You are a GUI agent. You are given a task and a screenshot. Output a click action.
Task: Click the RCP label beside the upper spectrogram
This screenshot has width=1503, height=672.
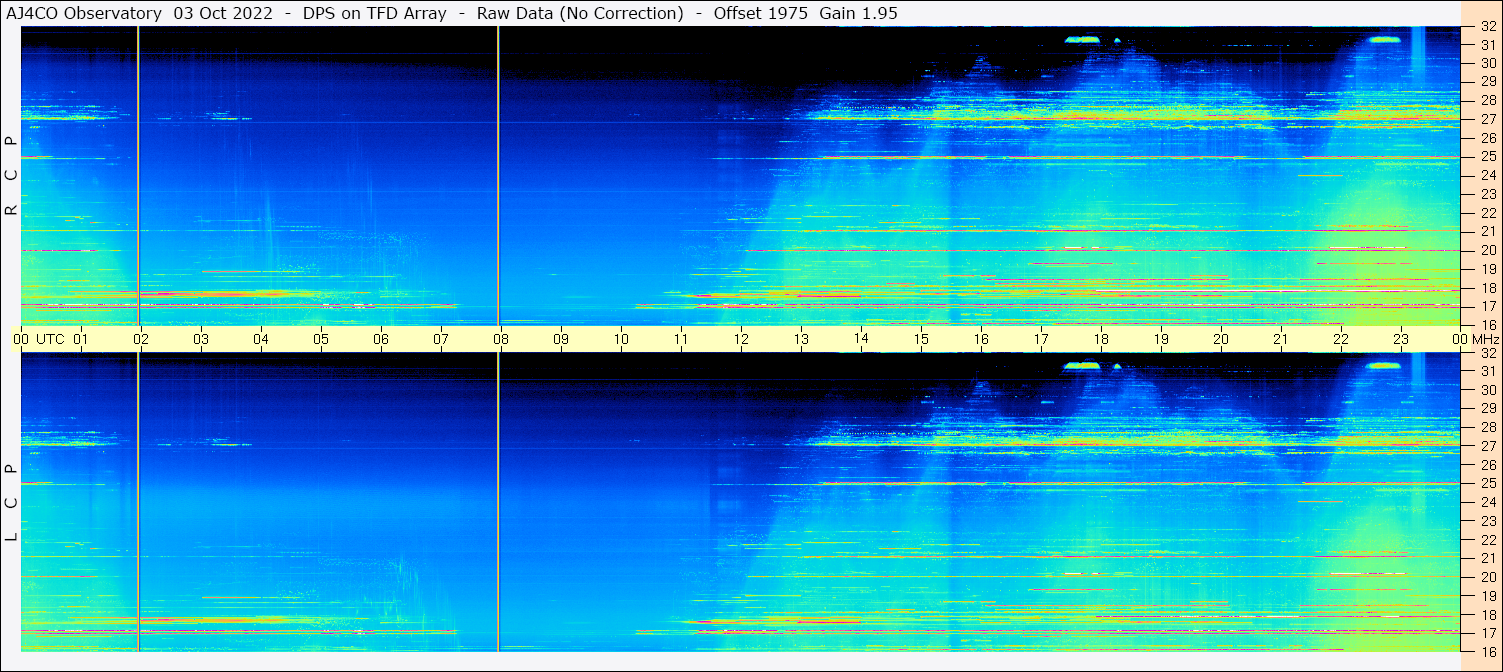point(12,175)
